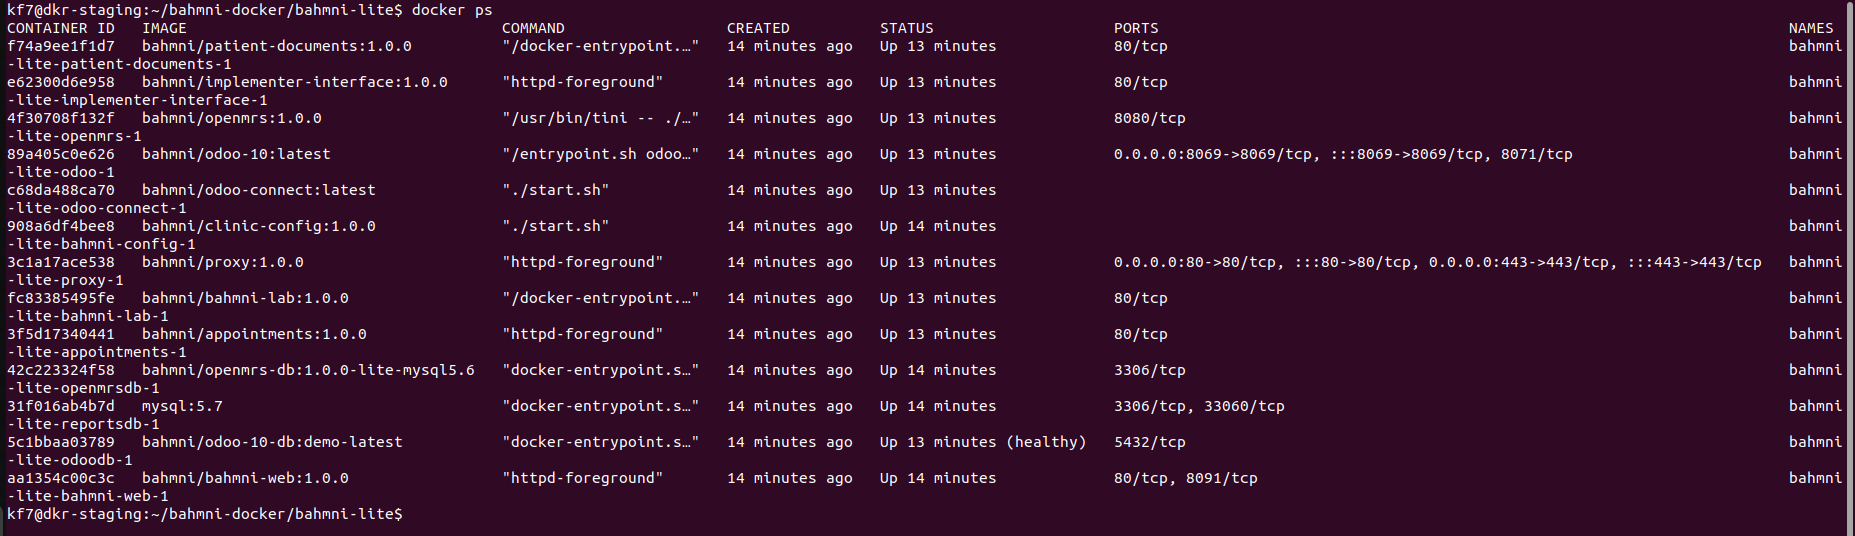This screenshot has height=536, width=1855.
Task: Click the 8080/tcp port text
Action: 1150,118
